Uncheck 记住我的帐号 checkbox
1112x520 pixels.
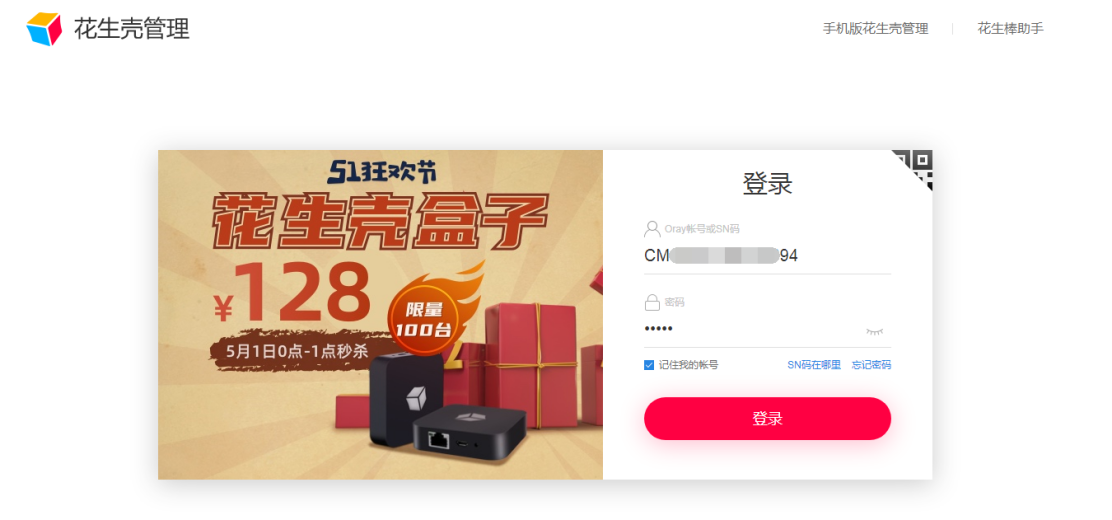coord(649,365)
